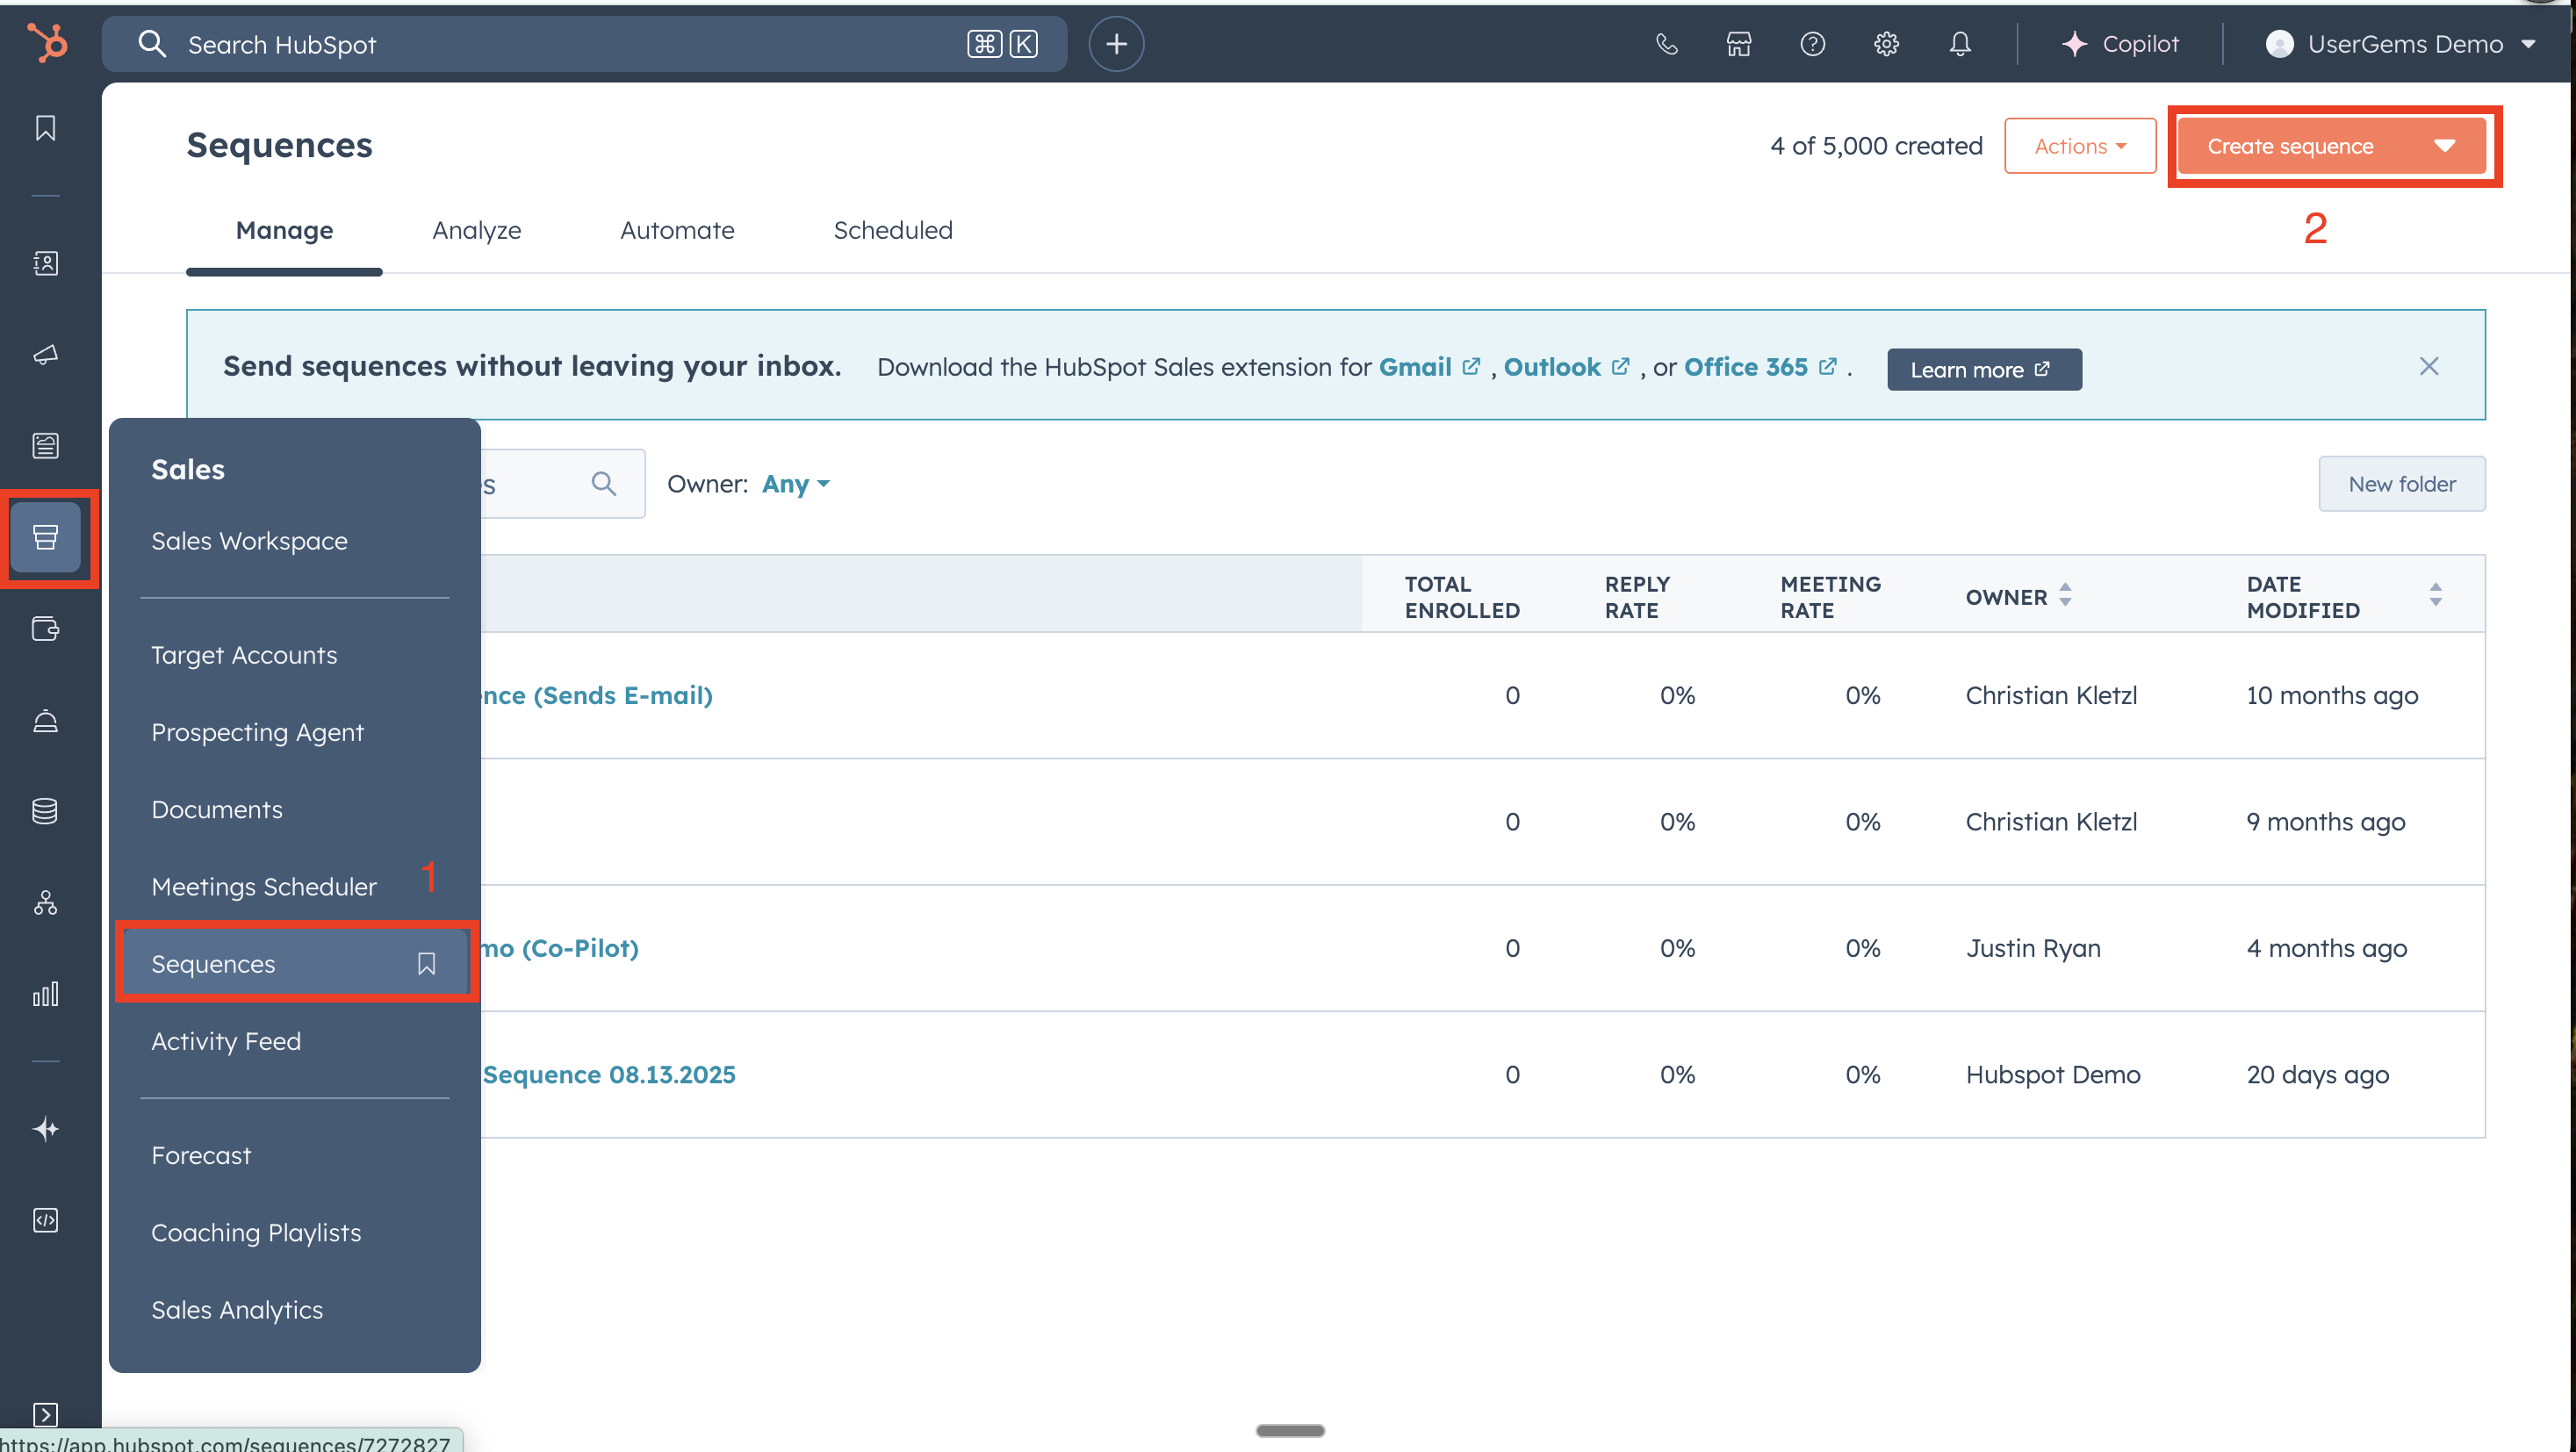Open the Service bell sidebar icon
This screenshot has width=2576, height=1452.
pyautogui.click(x=45, y=721)
